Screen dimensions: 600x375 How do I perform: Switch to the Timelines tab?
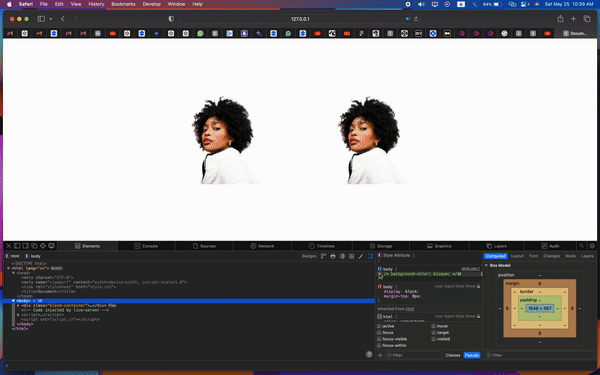[x=322, y=246]
